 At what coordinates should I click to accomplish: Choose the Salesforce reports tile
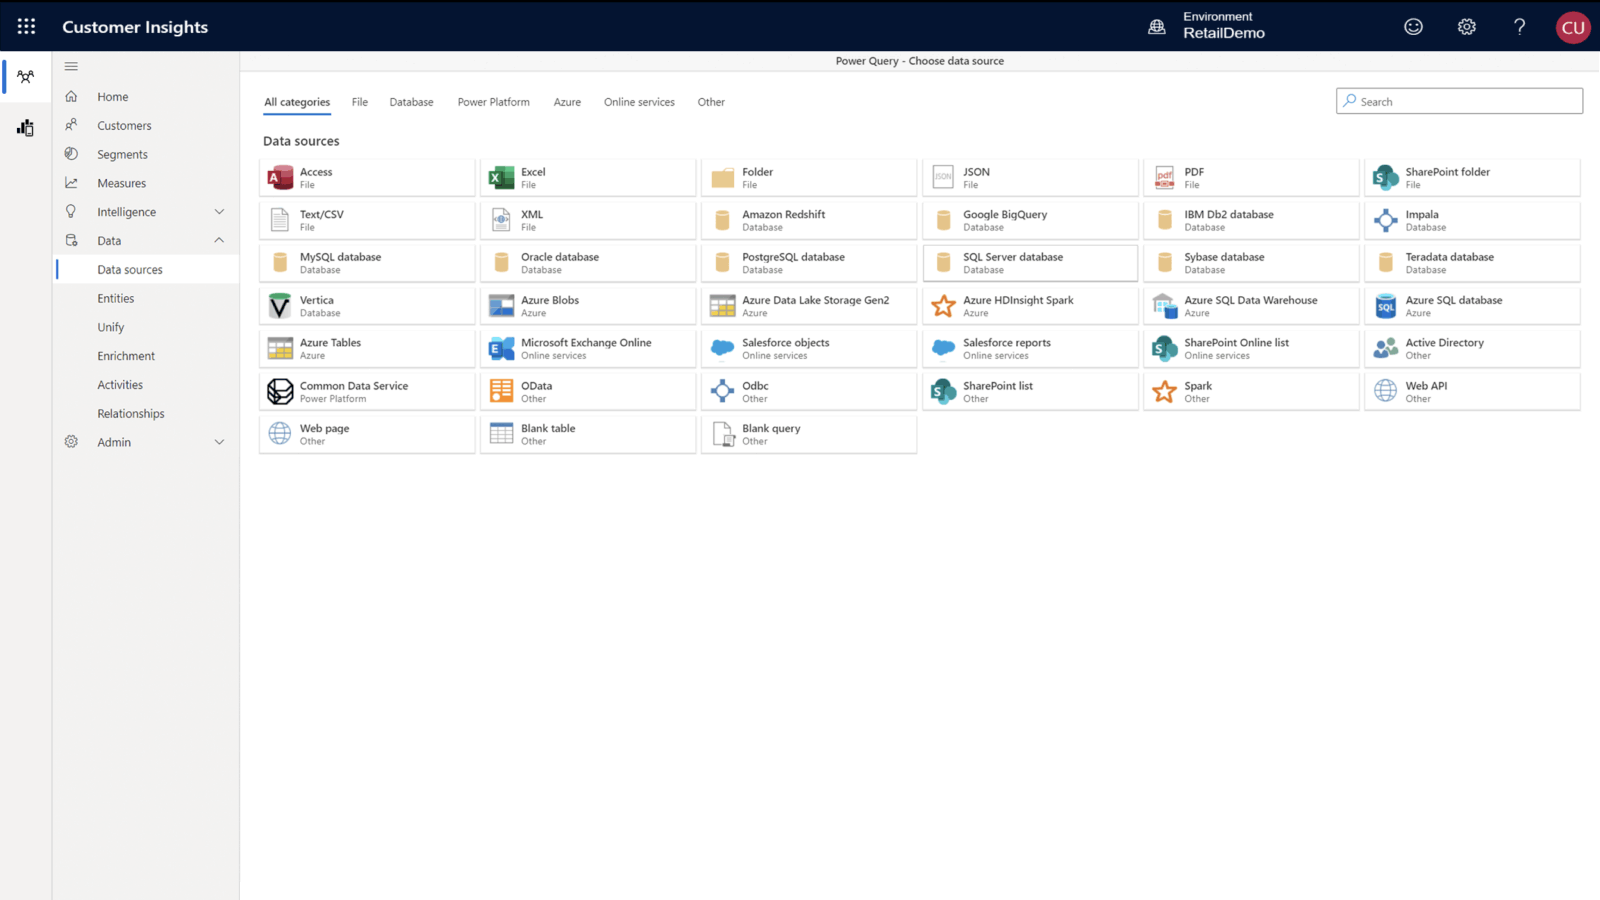click(x=1030, y=348)
